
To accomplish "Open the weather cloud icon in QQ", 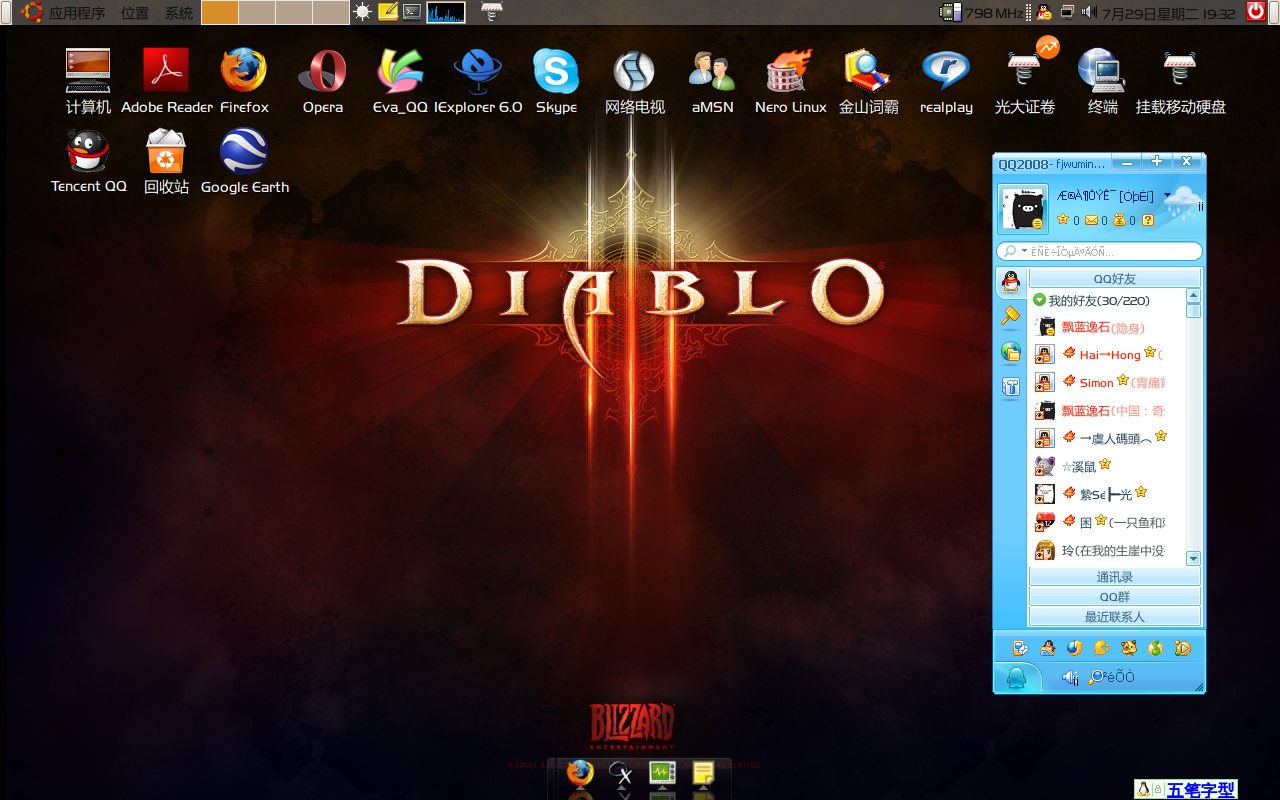I will click(x=1182, y=204).
